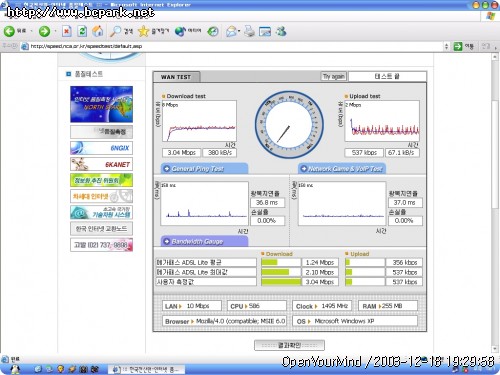Image resolution: width=500 pixels, height=375 pixels.
Task: Click the result confirmation button below the panel
Action: [289, 345]
